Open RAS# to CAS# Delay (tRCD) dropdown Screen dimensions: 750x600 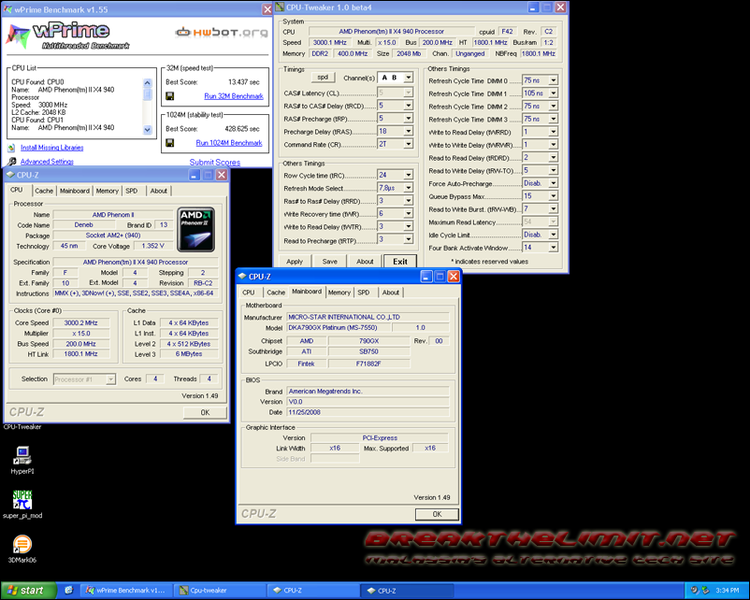coord(408,105)
